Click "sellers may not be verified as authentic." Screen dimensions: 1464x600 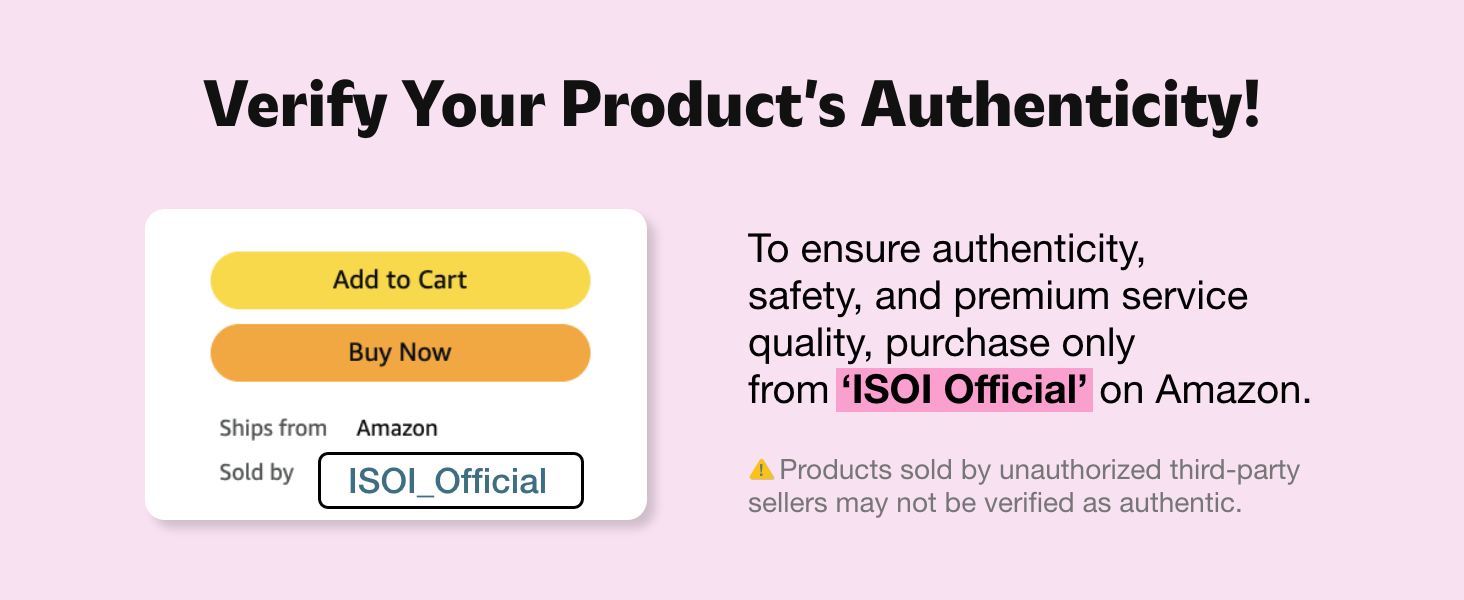click(x=995, y=502)
